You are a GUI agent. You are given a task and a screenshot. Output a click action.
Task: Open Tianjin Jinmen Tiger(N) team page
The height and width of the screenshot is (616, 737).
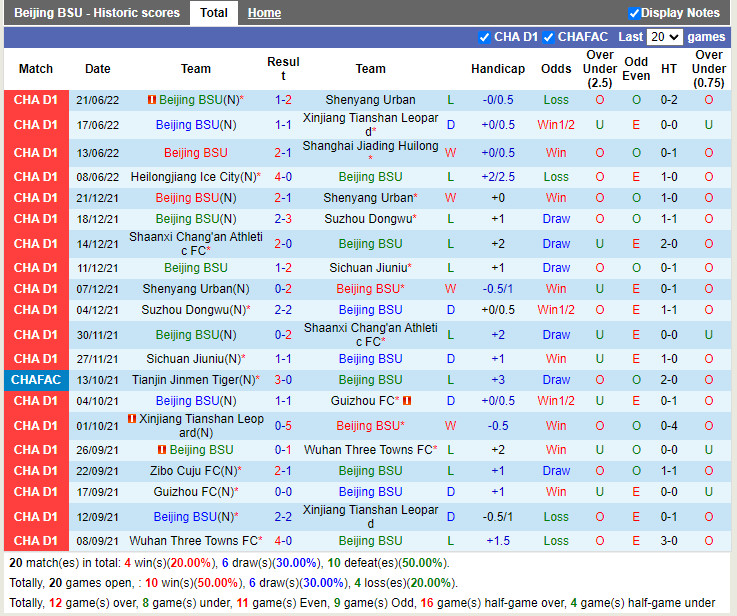pos(192,380)
